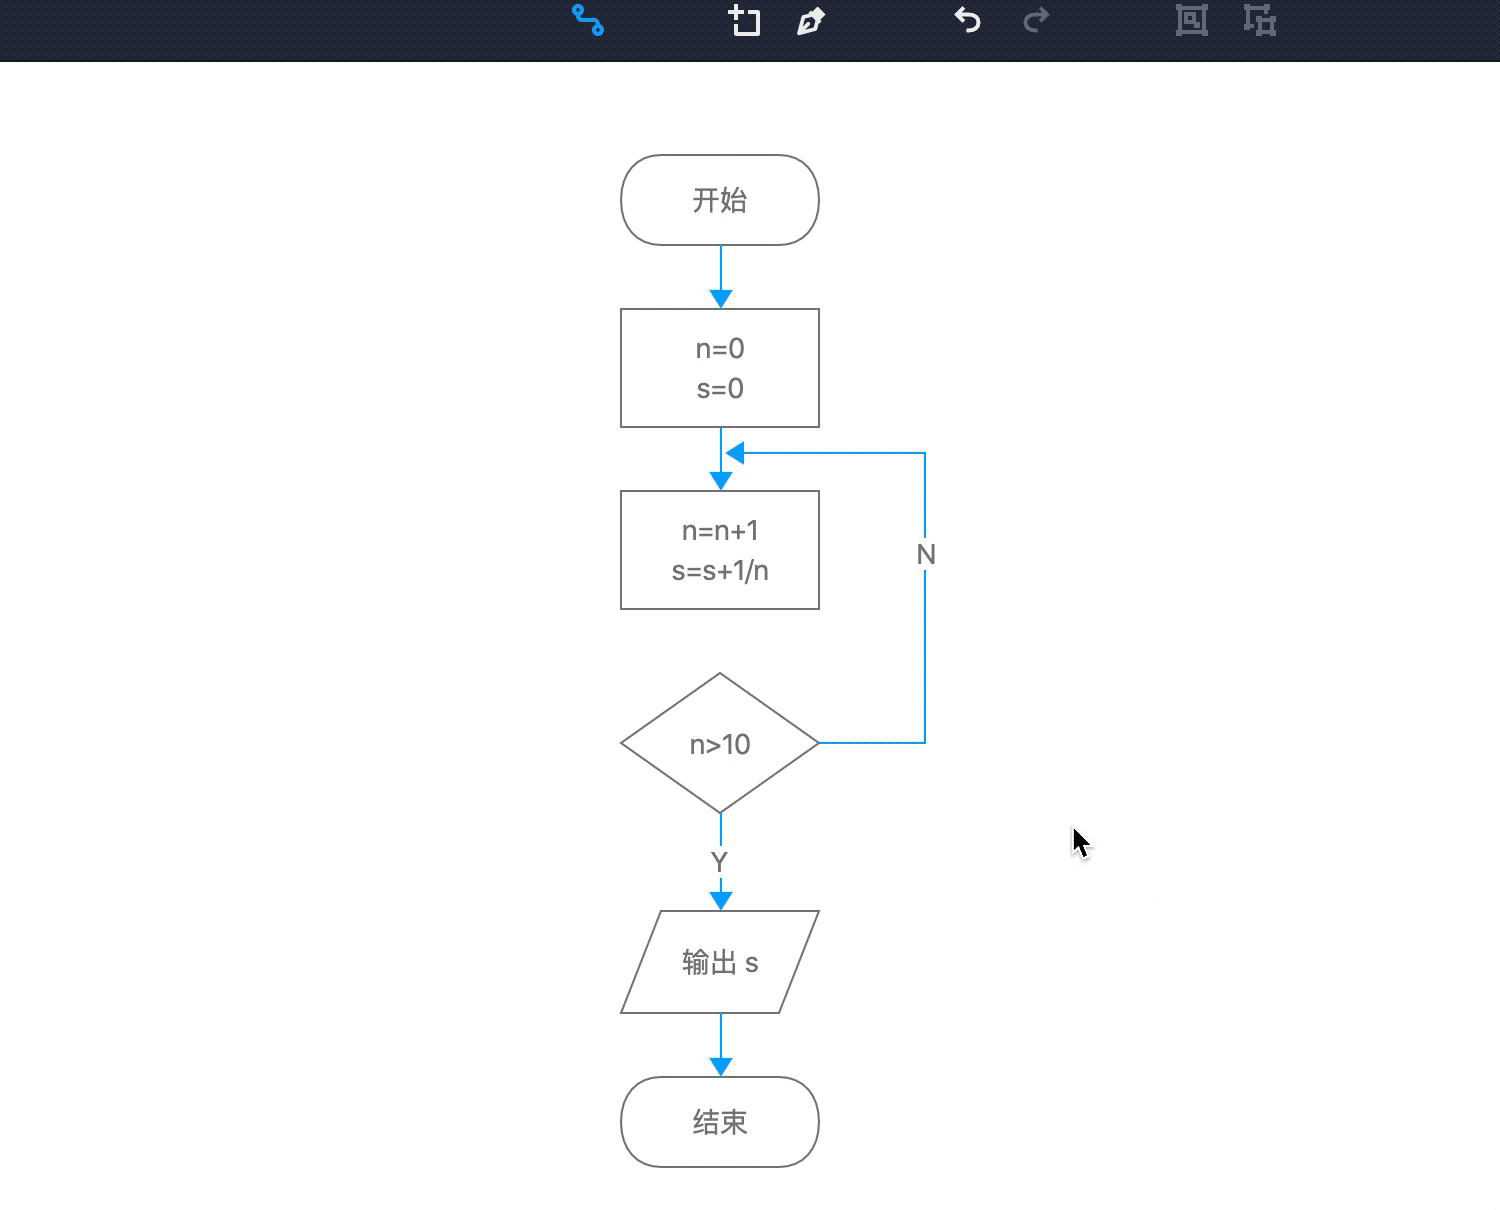Viewport: 1500px width, 1210px height.
Task: Click the n=n+1 s=s+1/n process box
Action: [x=720, y=550]
